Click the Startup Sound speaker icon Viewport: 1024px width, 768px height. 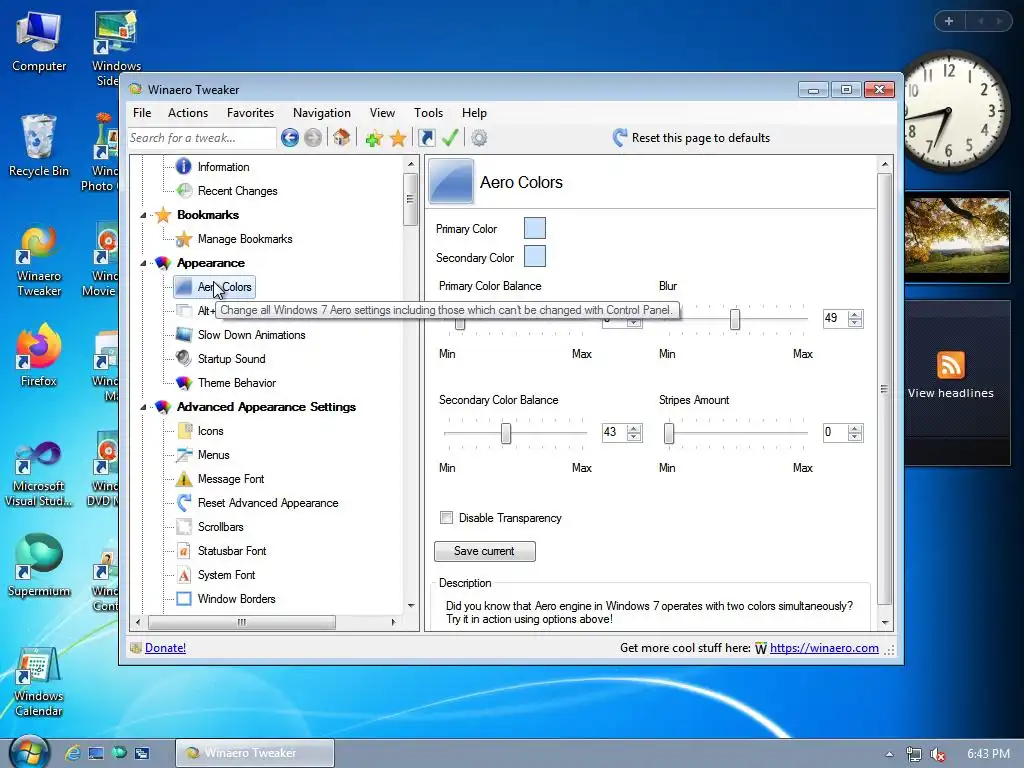tap(184, 359)
